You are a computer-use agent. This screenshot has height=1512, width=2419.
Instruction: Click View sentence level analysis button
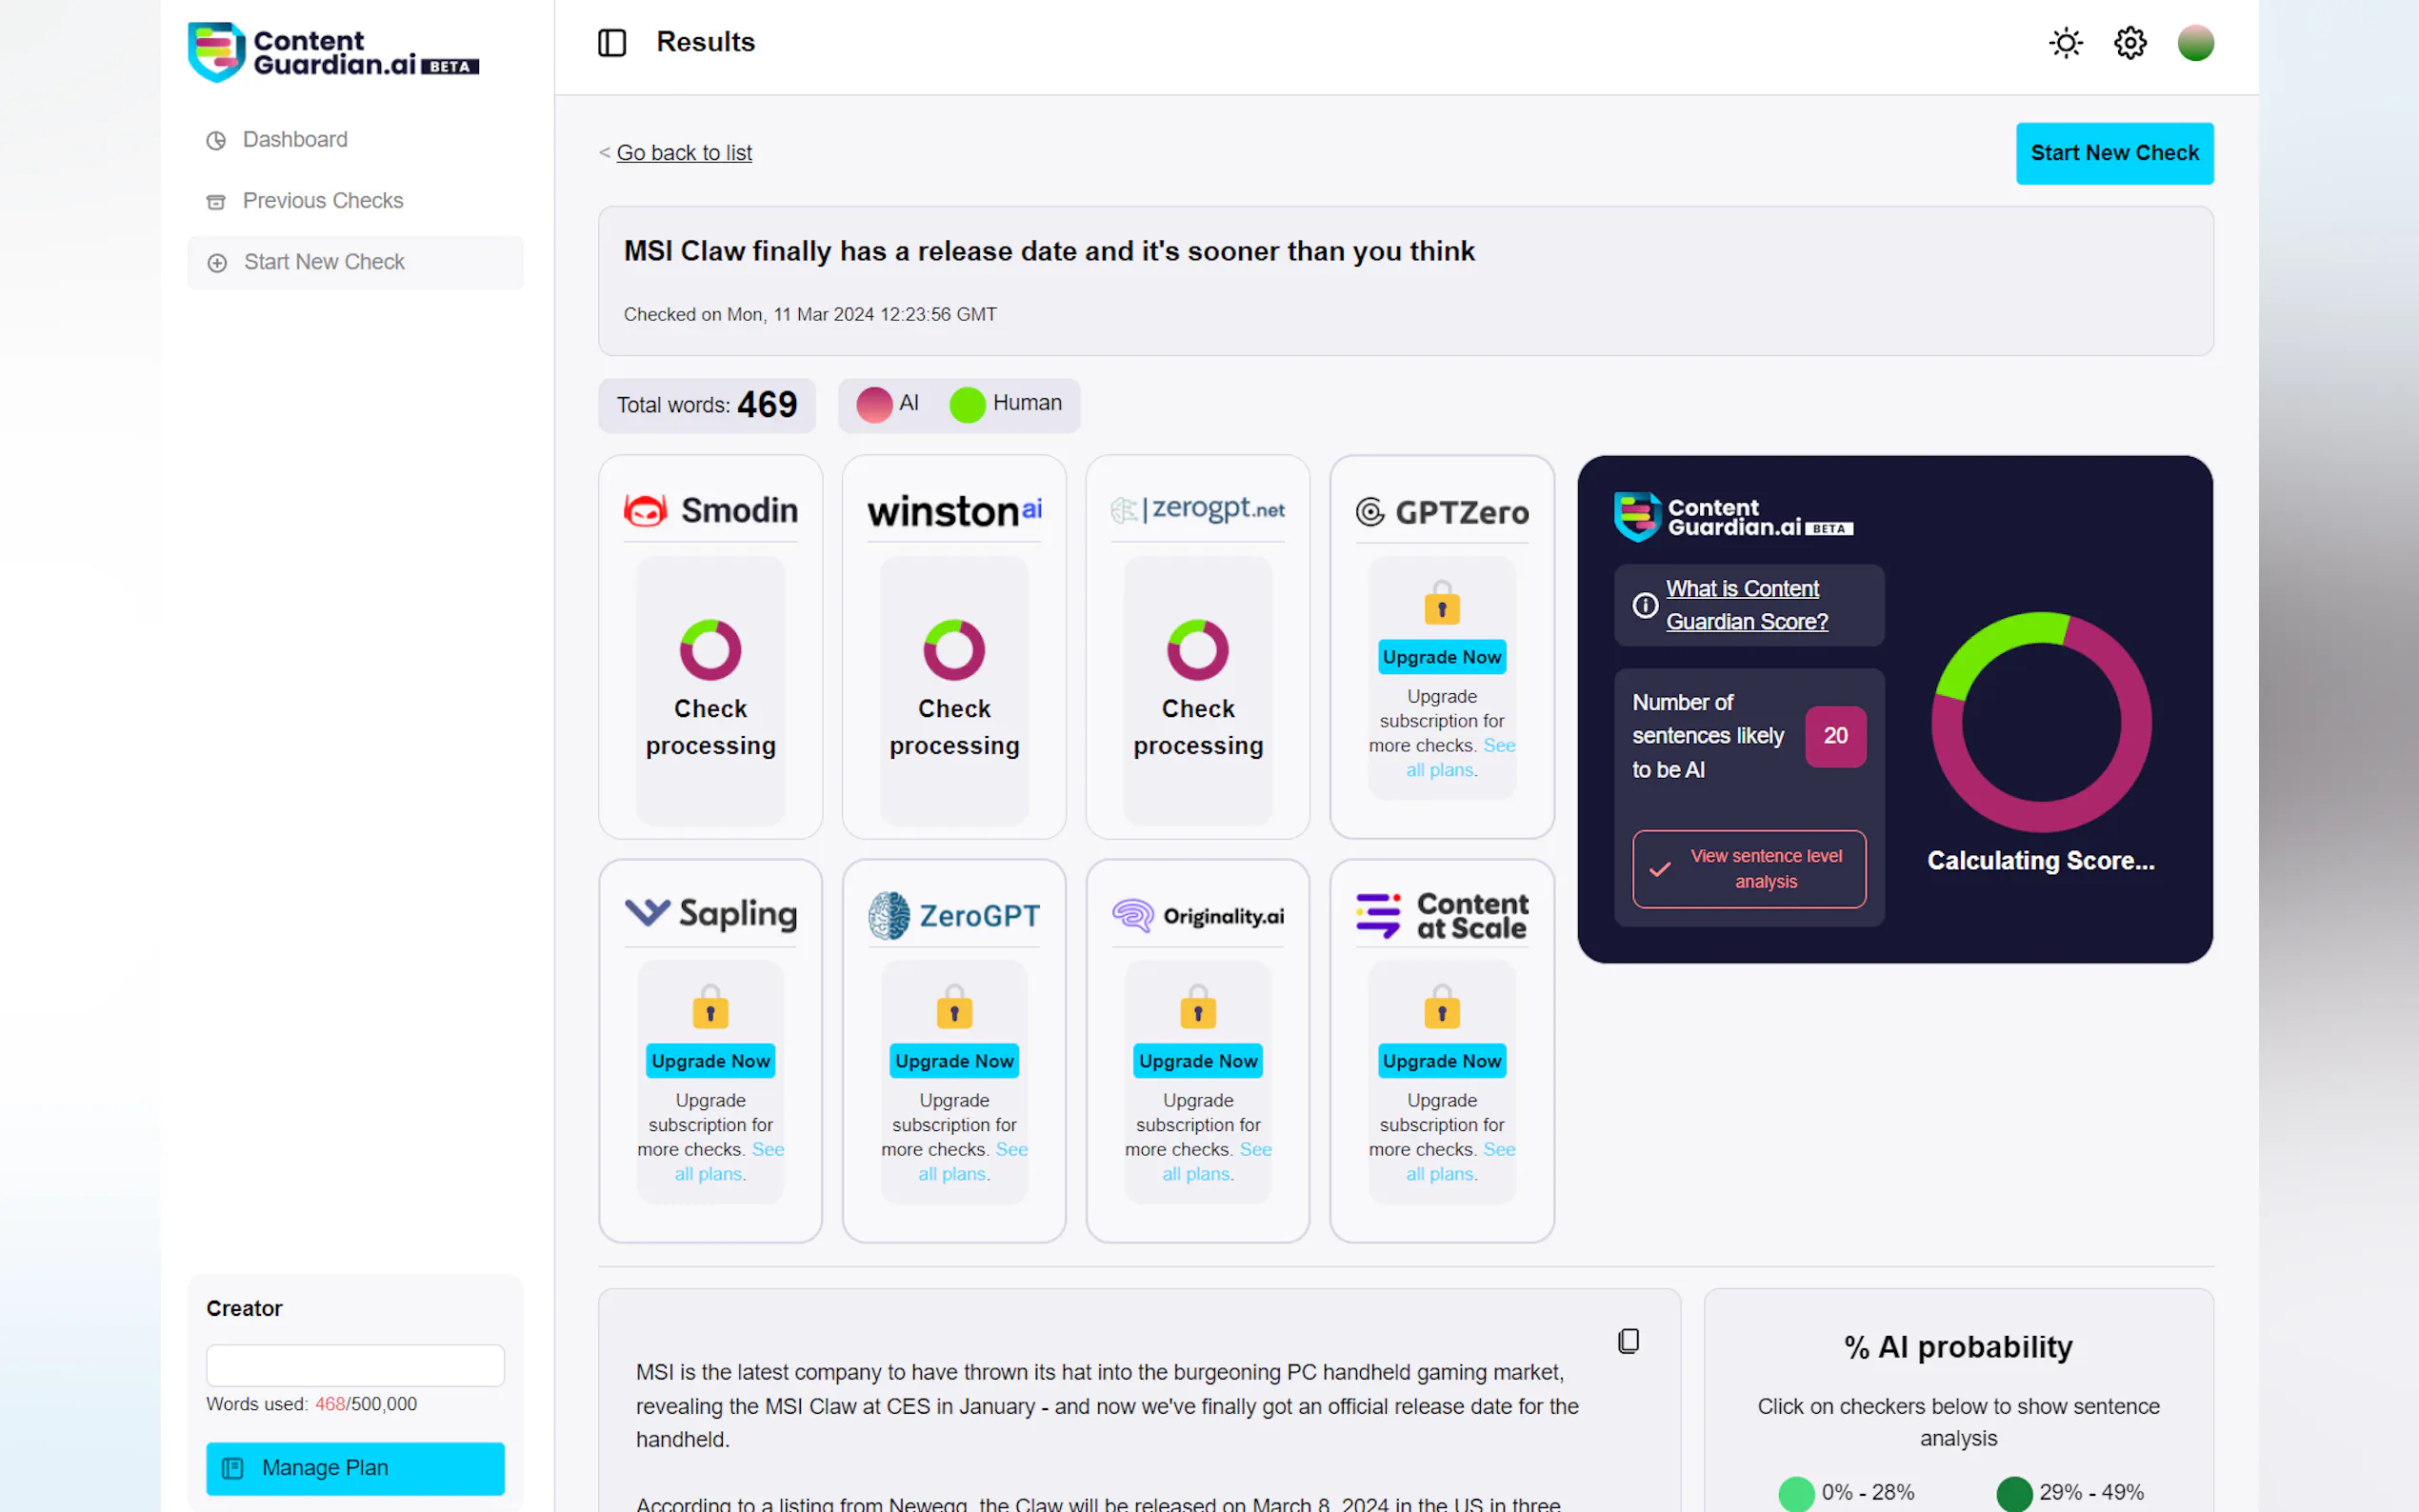(1748, 868)
